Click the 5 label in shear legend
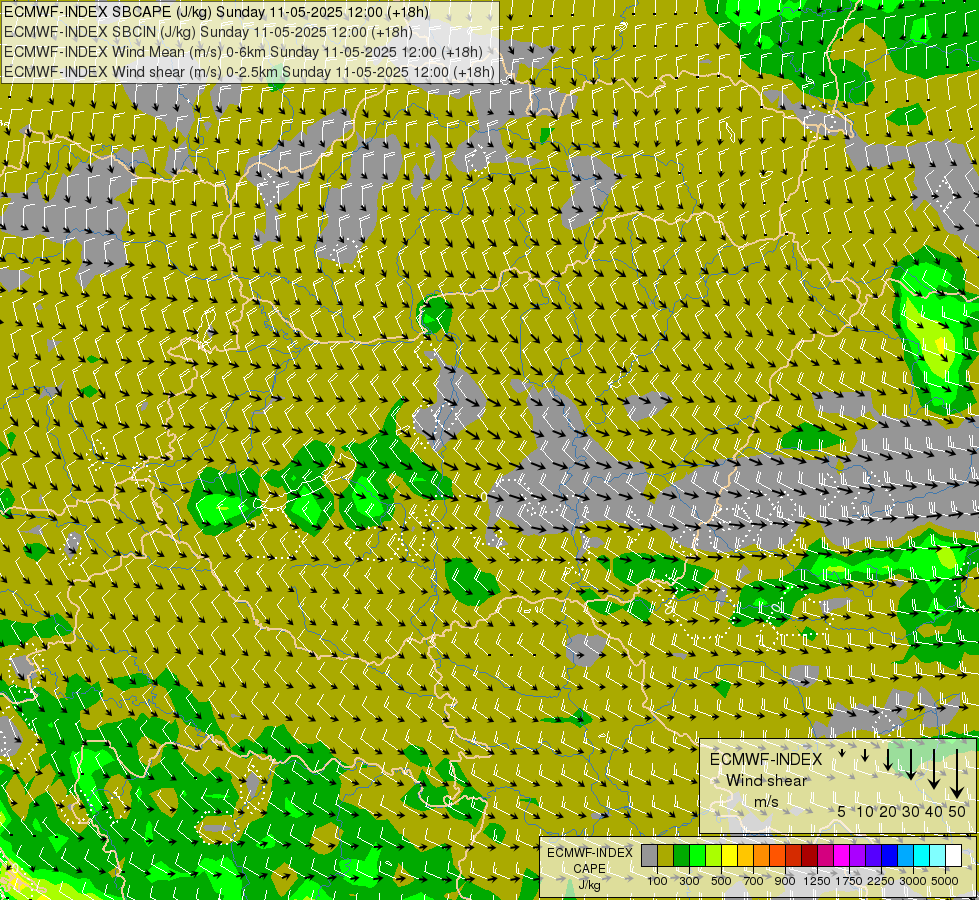979x900 pixels. click(841, 812)
